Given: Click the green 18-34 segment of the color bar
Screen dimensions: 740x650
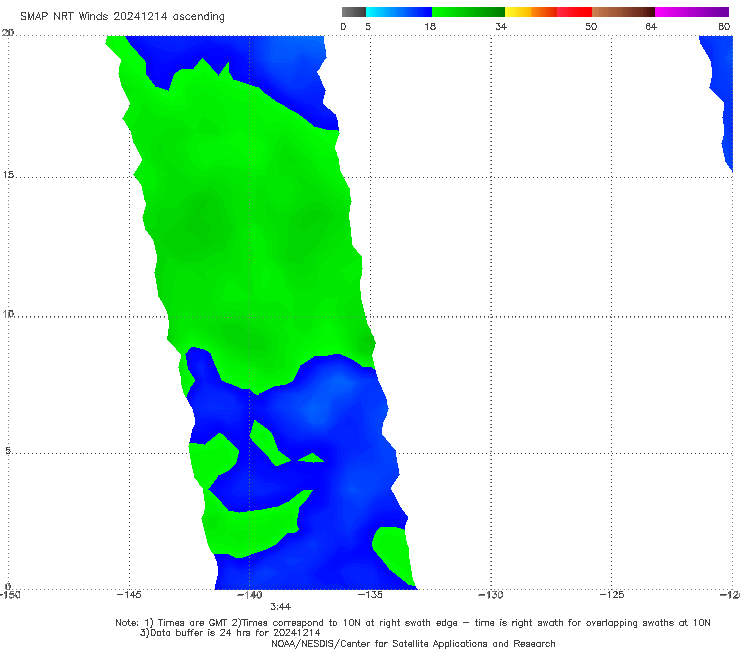Looking at the screenshot, I should pyautogui.click(x=468, y=12).
